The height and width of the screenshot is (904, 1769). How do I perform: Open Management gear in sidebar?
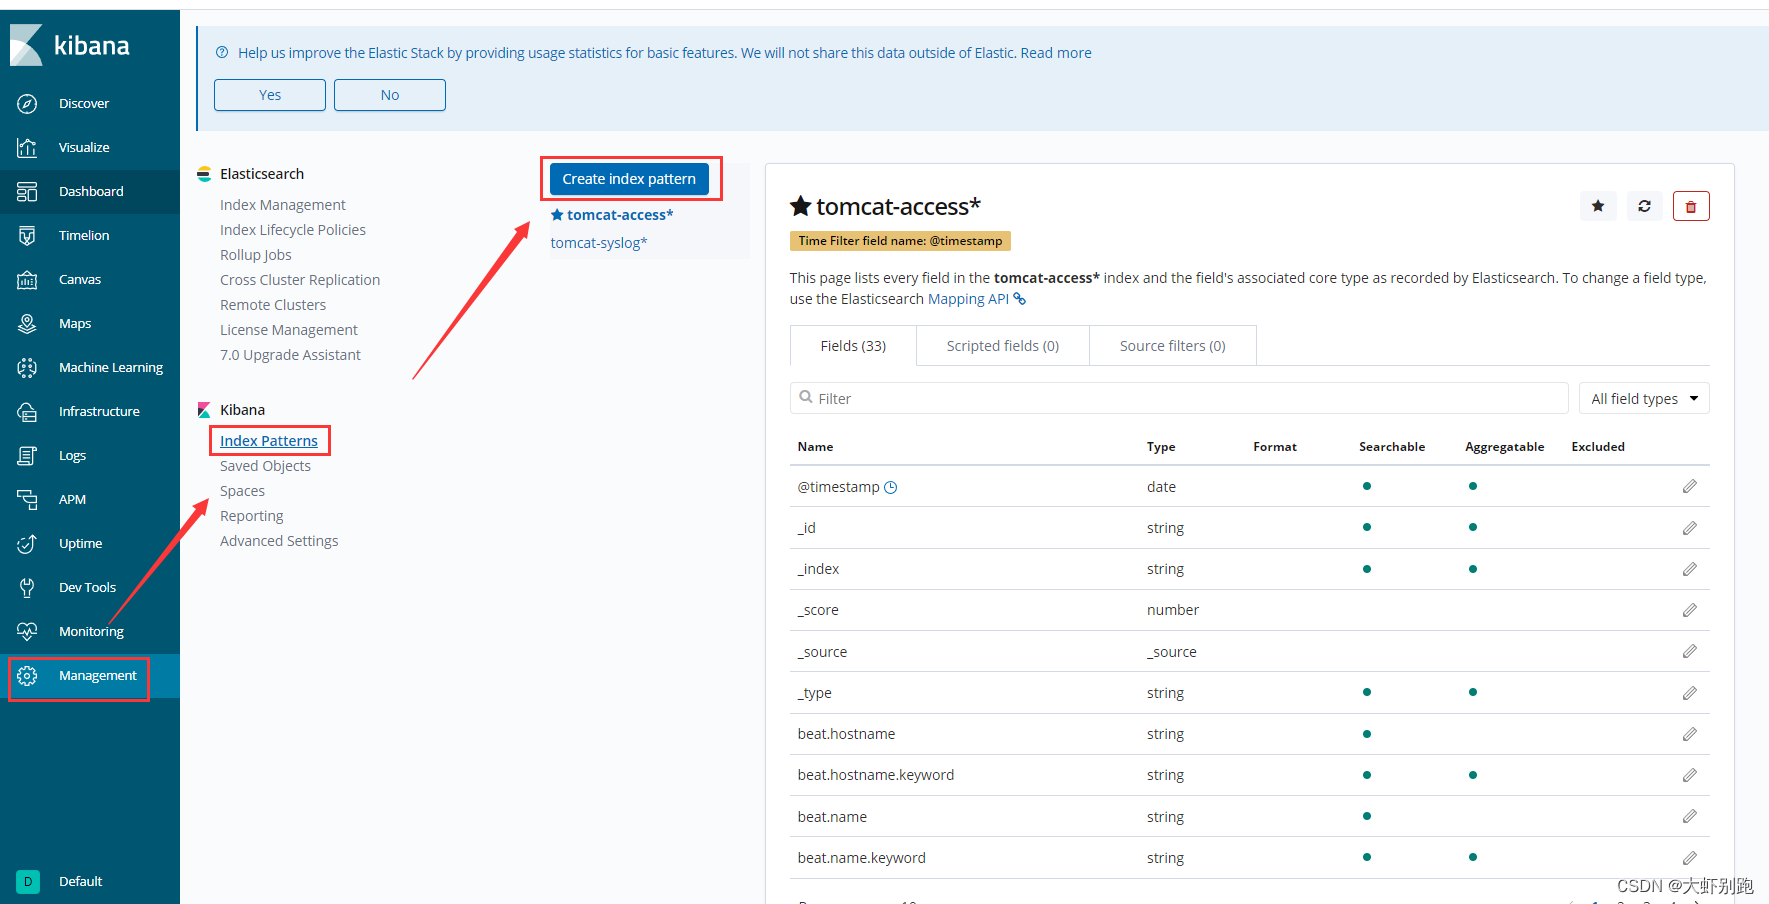(27, 675)
